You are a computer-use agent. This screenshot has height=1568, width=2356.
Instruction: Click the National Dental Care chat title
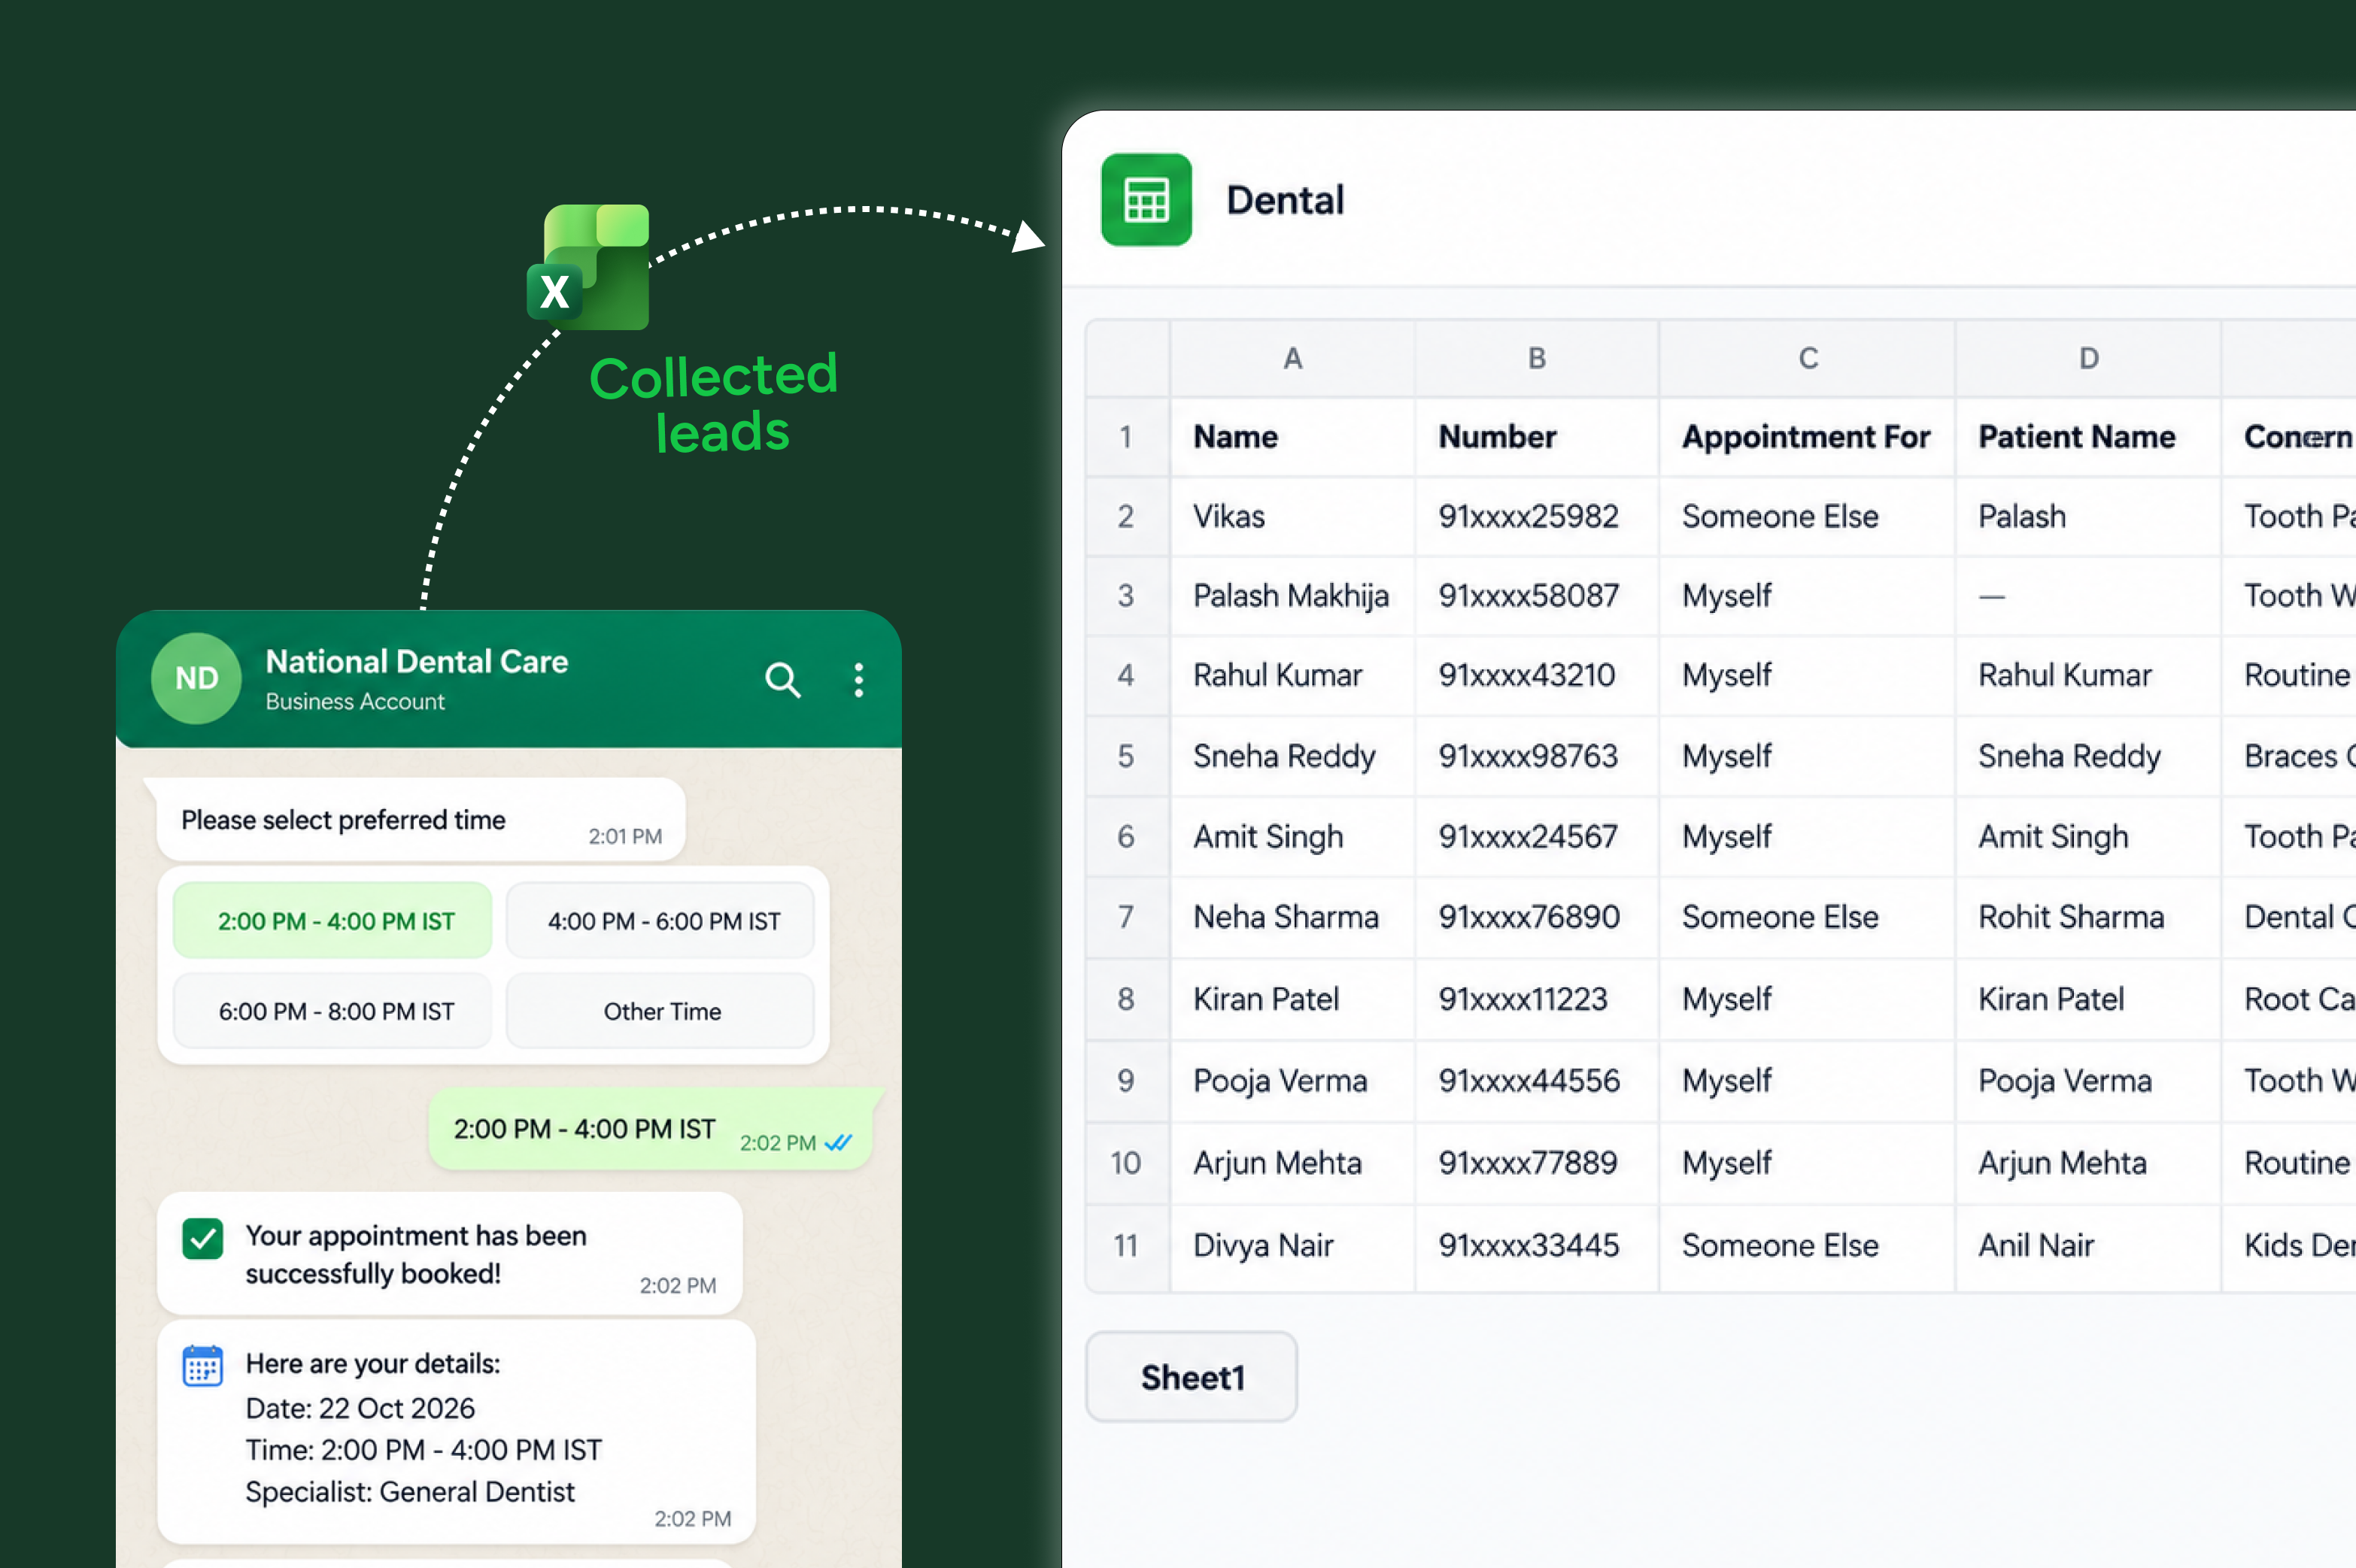click(x=417, y=662)
